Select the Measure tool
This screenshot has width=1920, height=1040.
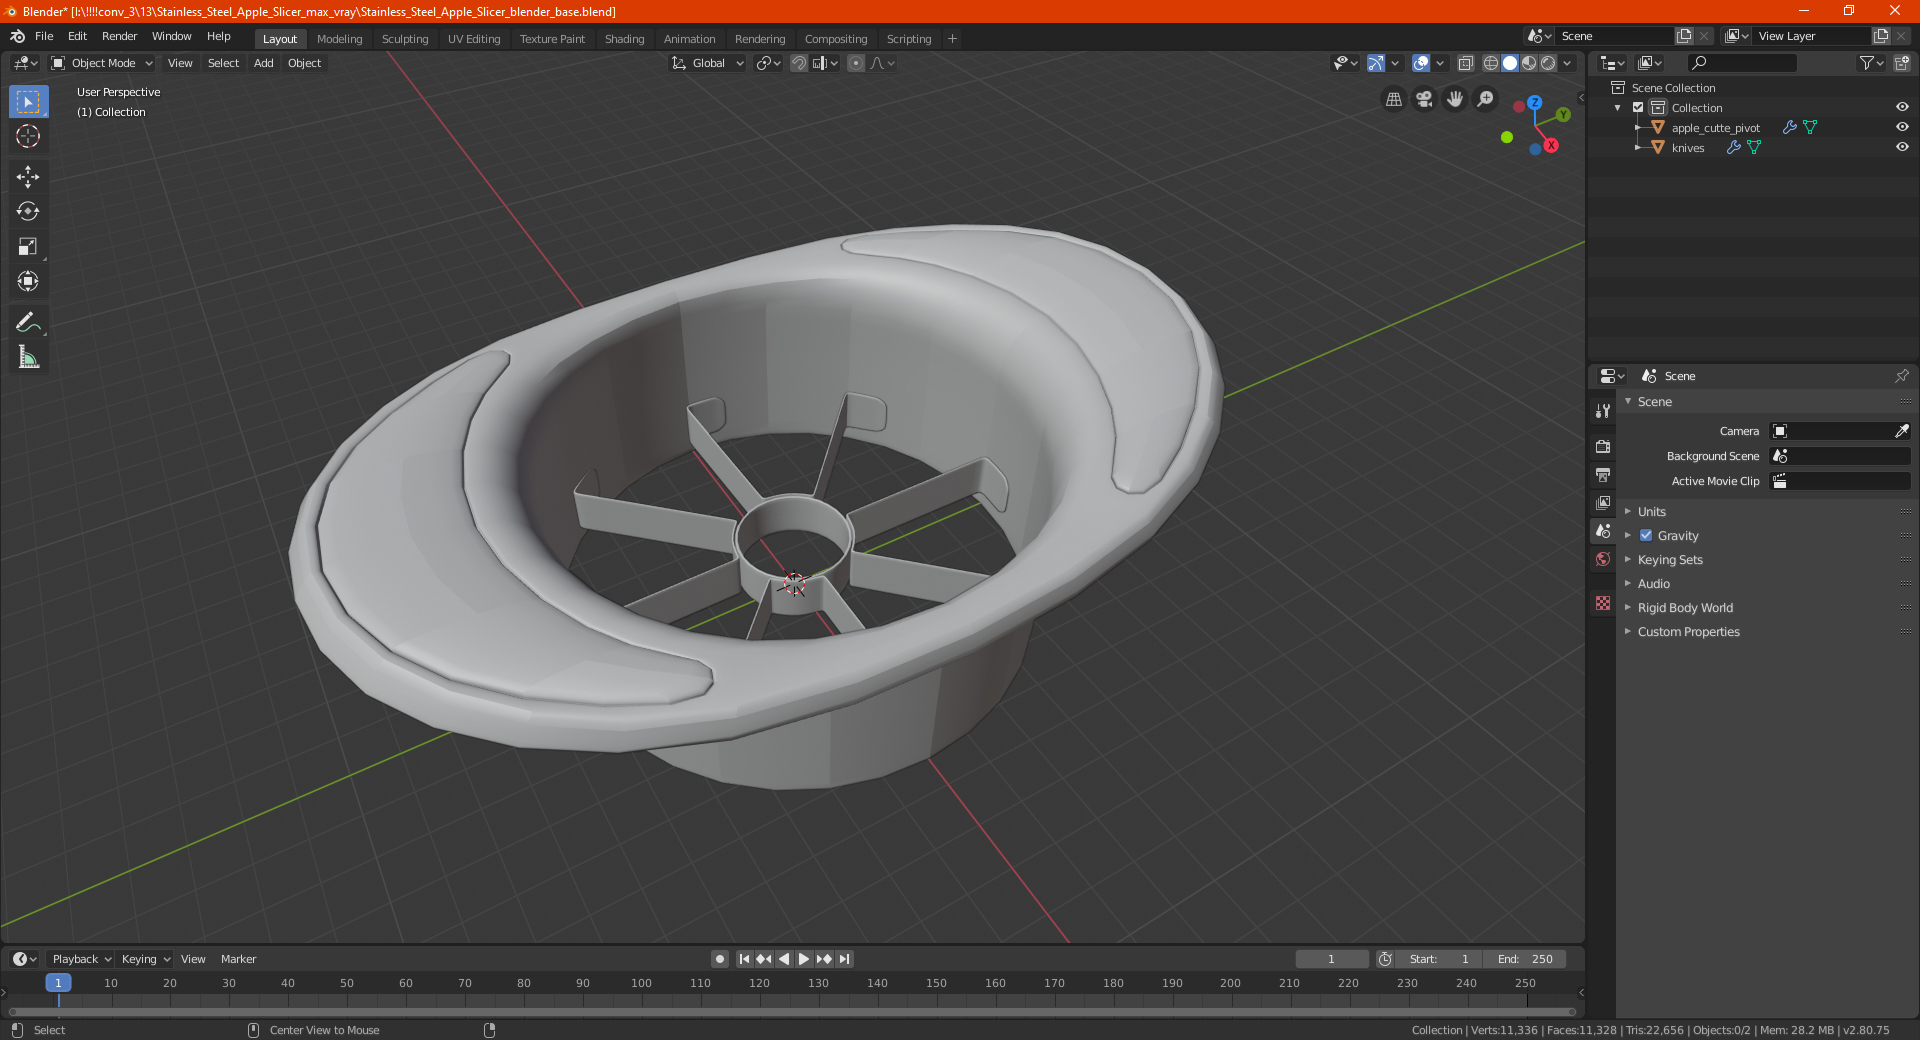[x=28, y=357]
